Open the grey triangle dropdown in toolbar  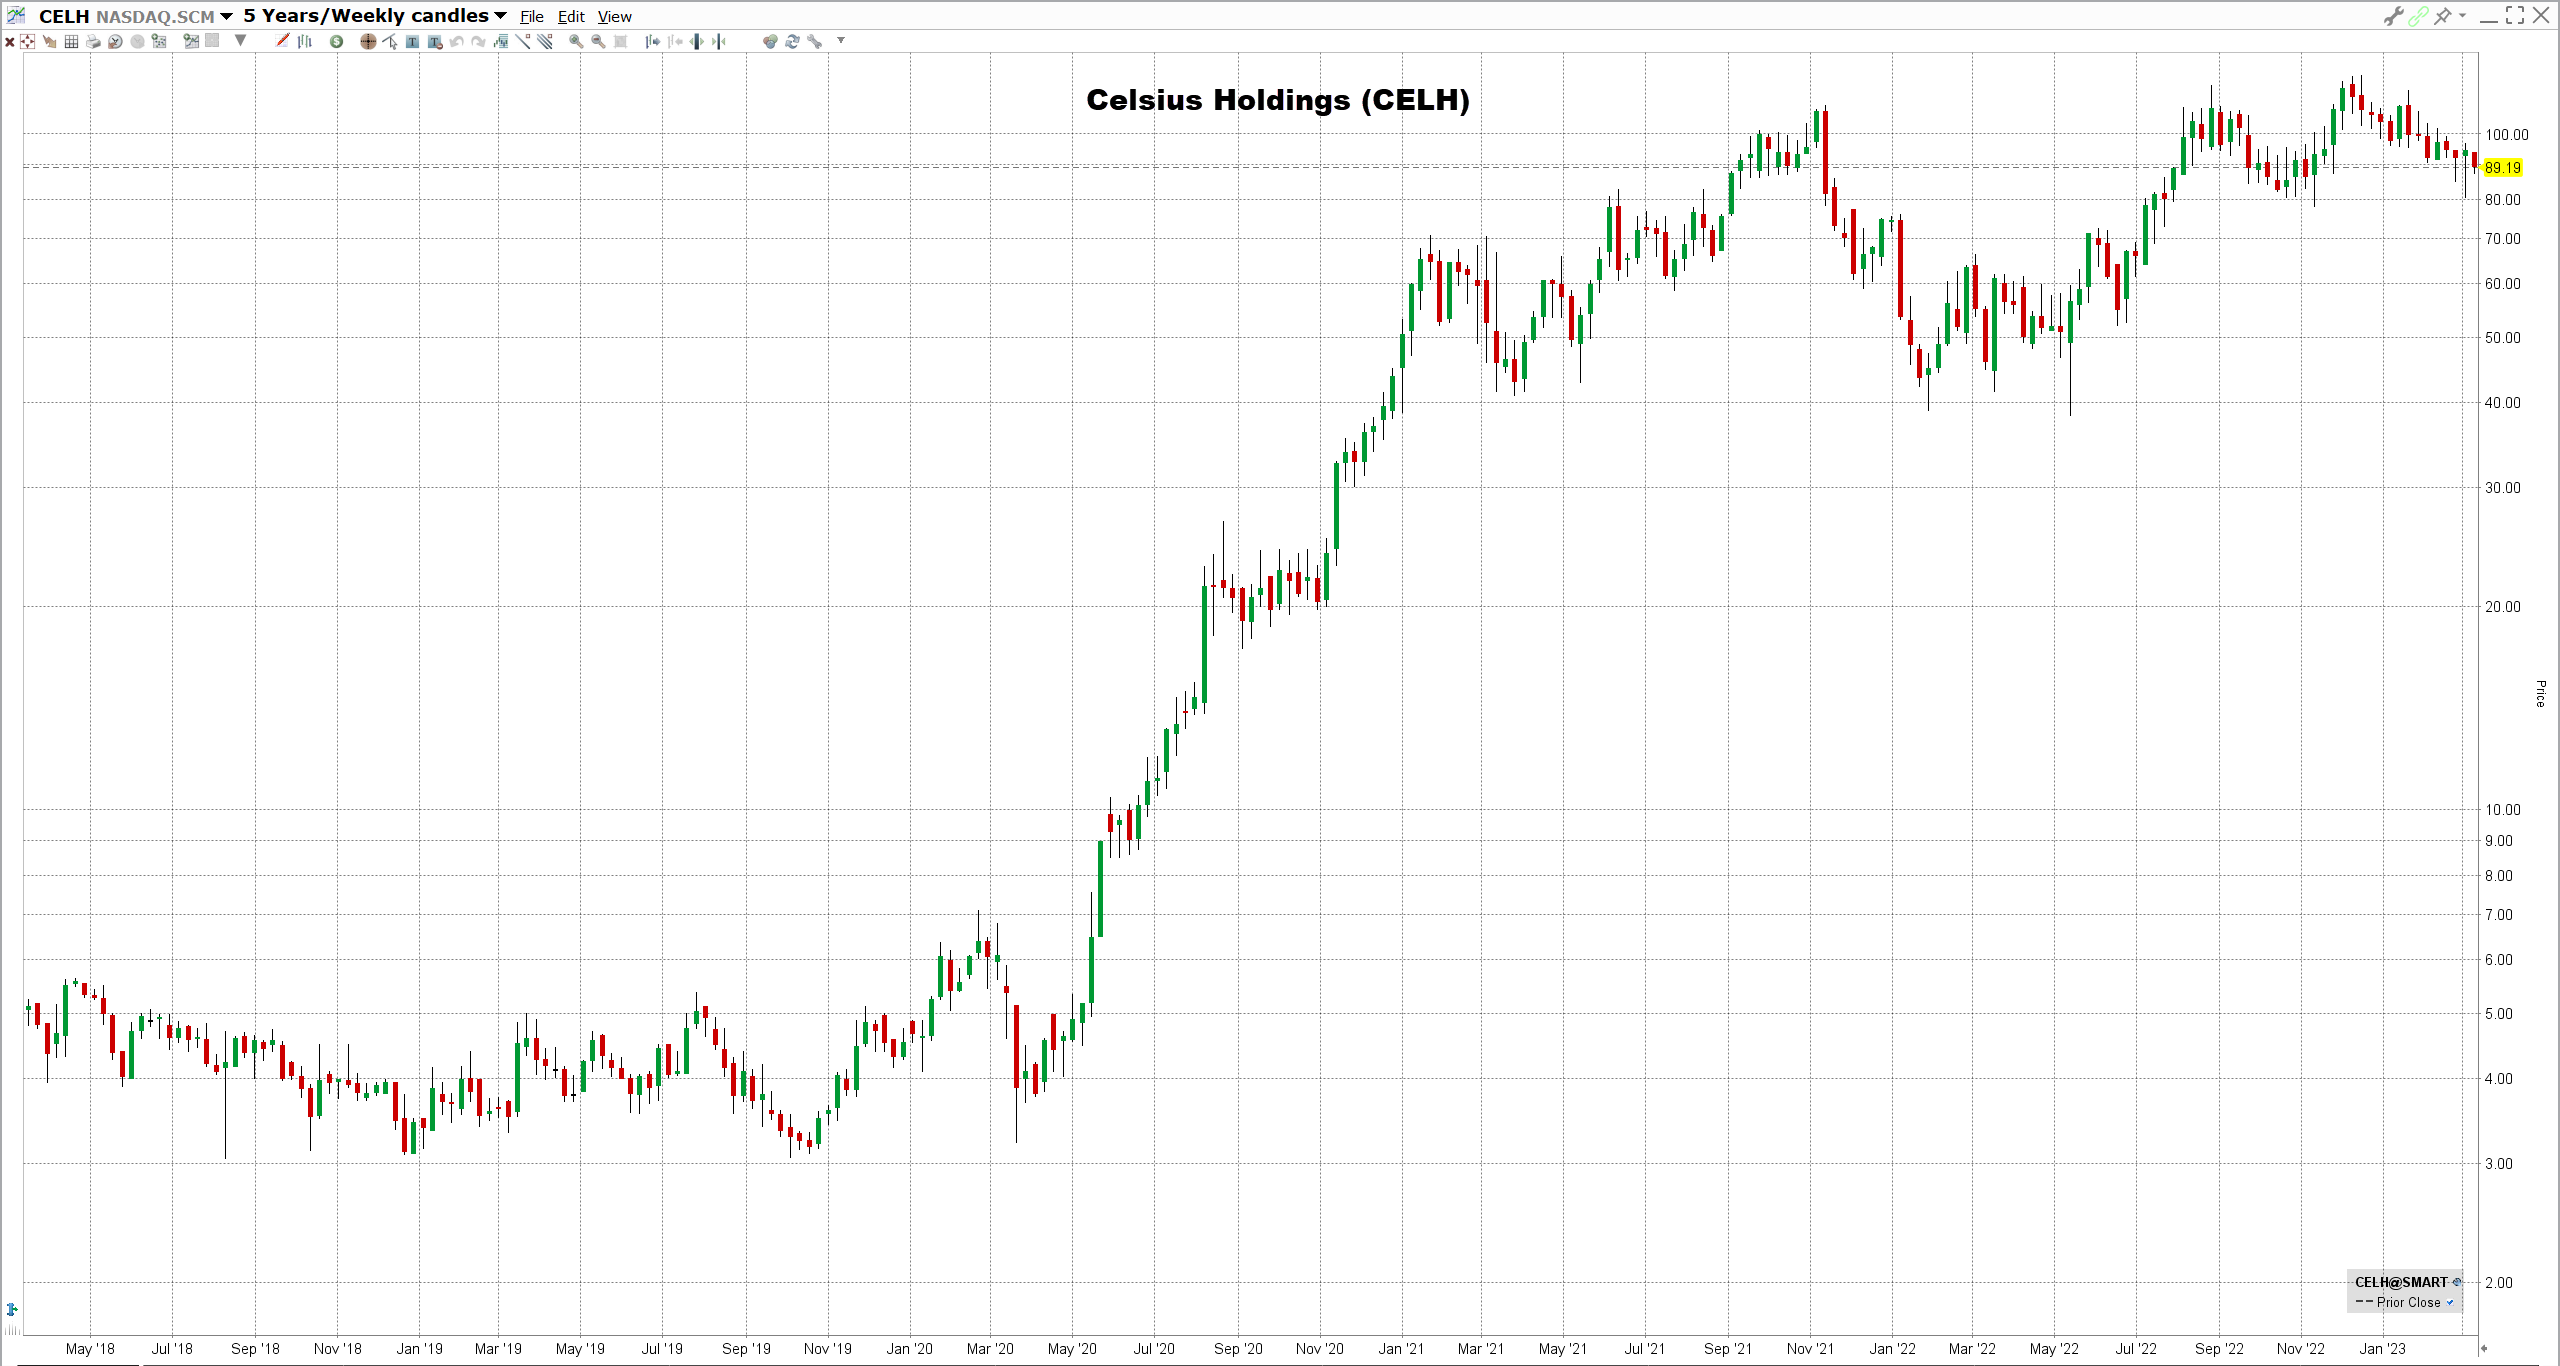tap(240, 41)
